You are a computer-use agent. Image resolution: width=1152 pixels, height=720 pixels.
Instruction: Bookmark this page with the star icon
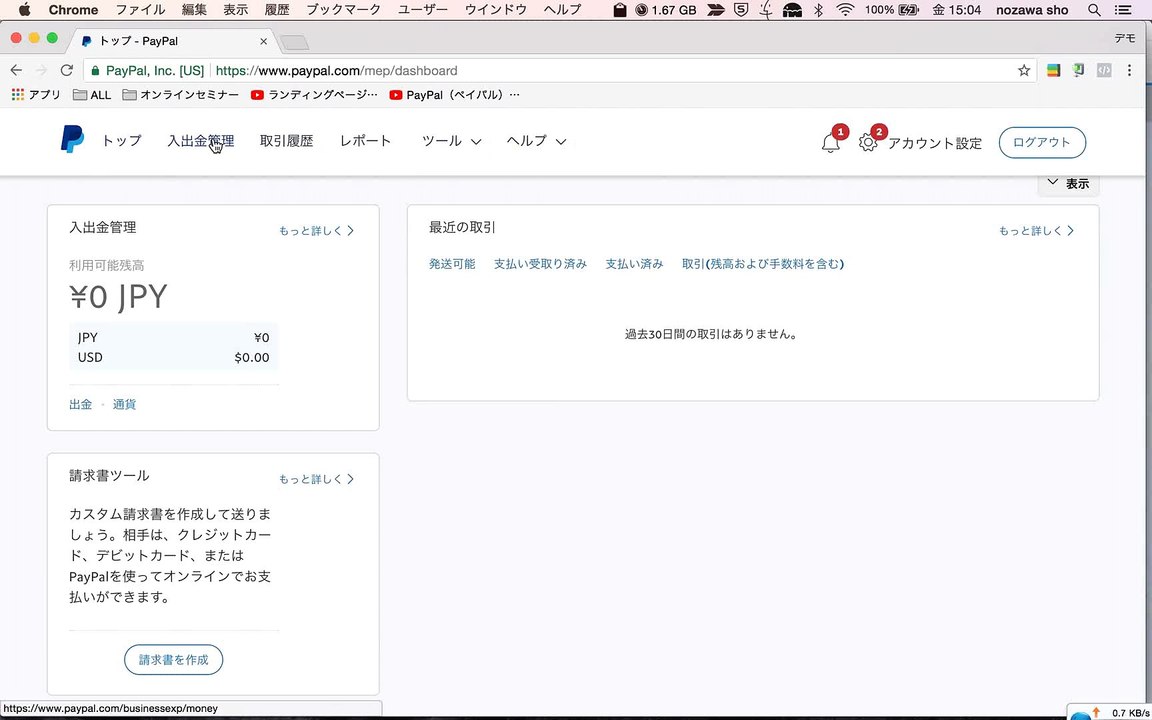click(x=1023, y=71)
